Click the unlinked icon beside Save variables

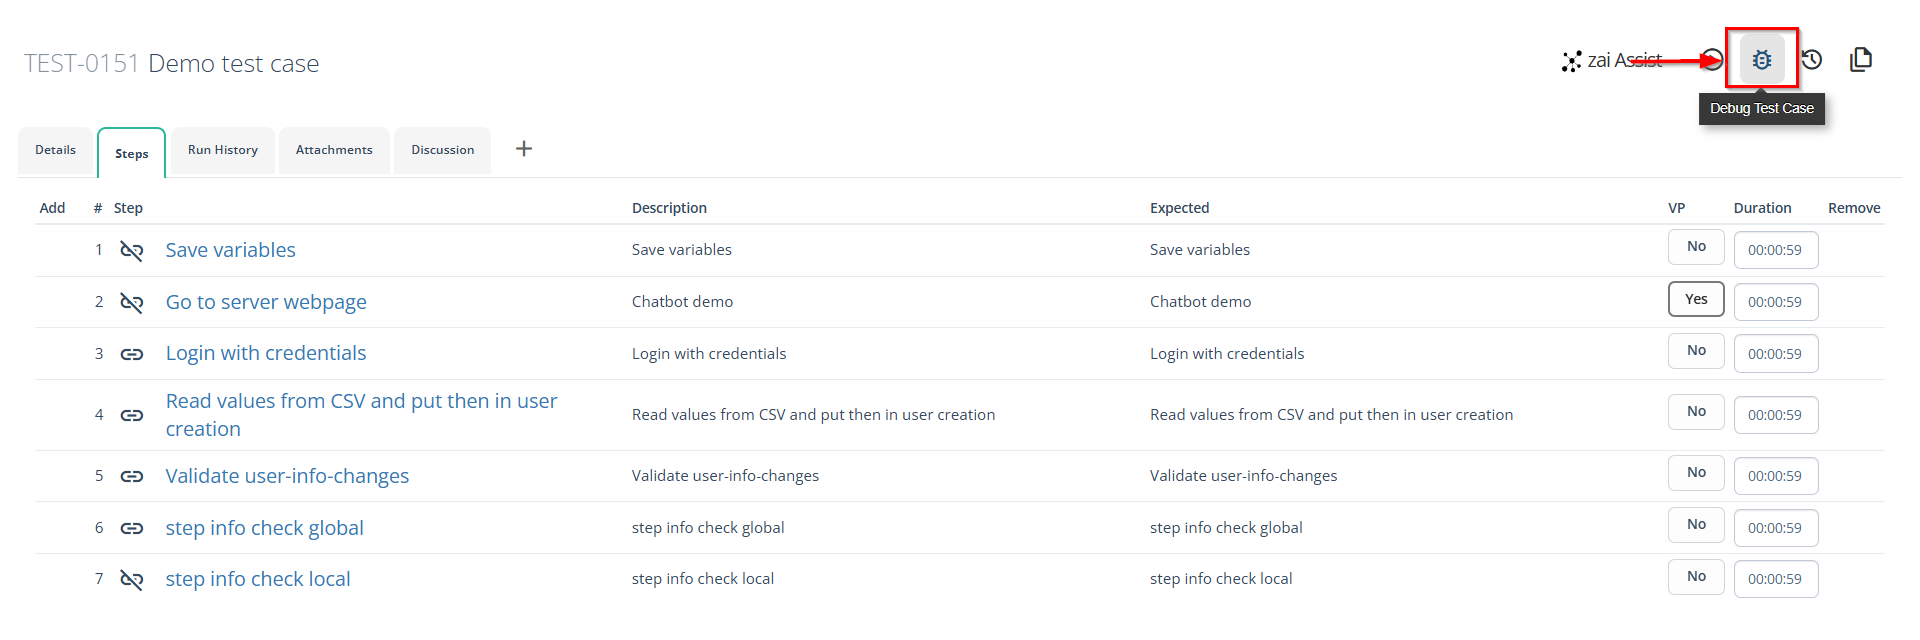[132, 250]
